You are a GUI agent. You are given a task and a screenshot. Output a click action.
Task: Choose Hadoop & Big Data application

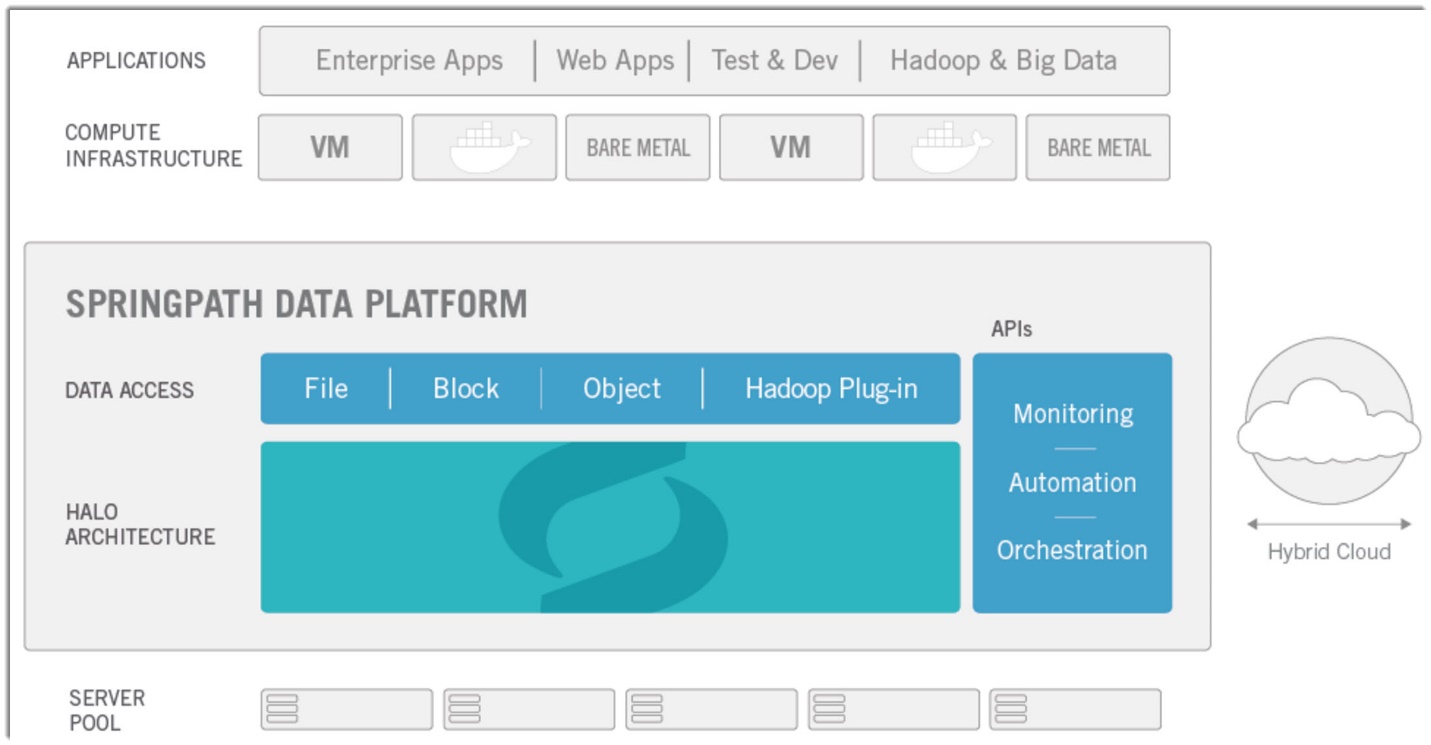[1003, 61]
